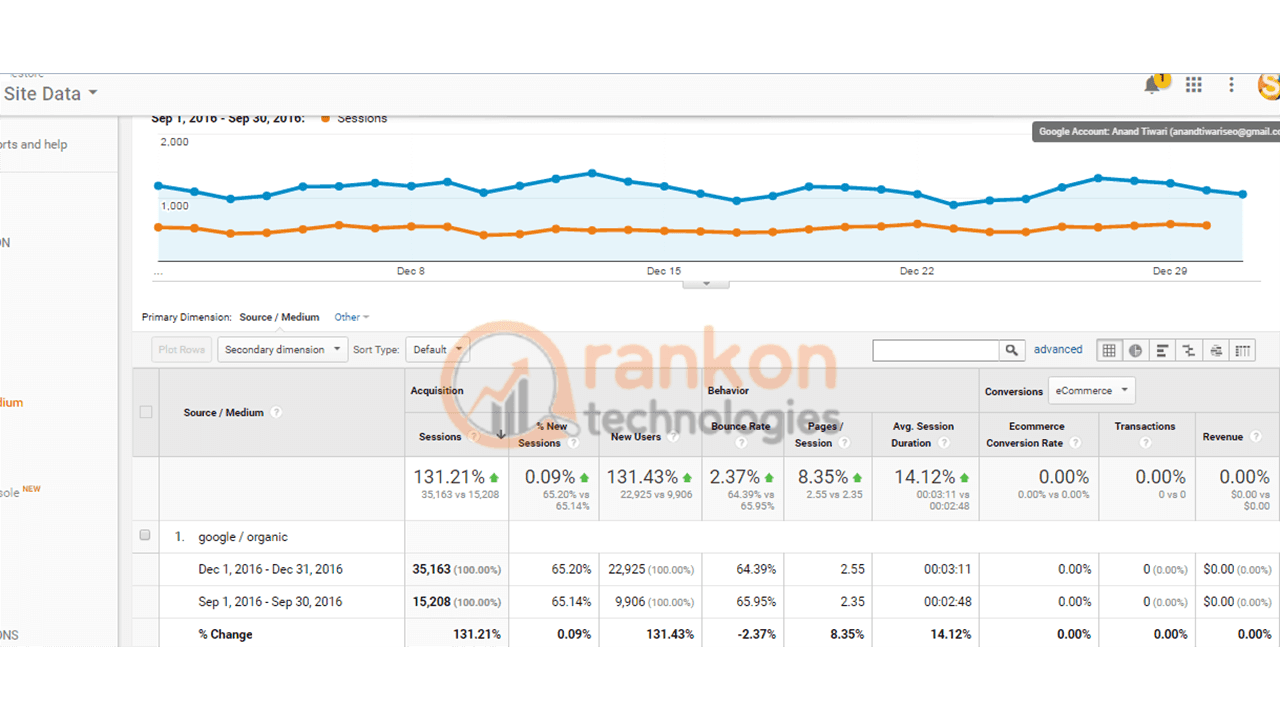Click the Behavior column group header
This screenshot has width=1280, height=720.
tap(728, 391)
